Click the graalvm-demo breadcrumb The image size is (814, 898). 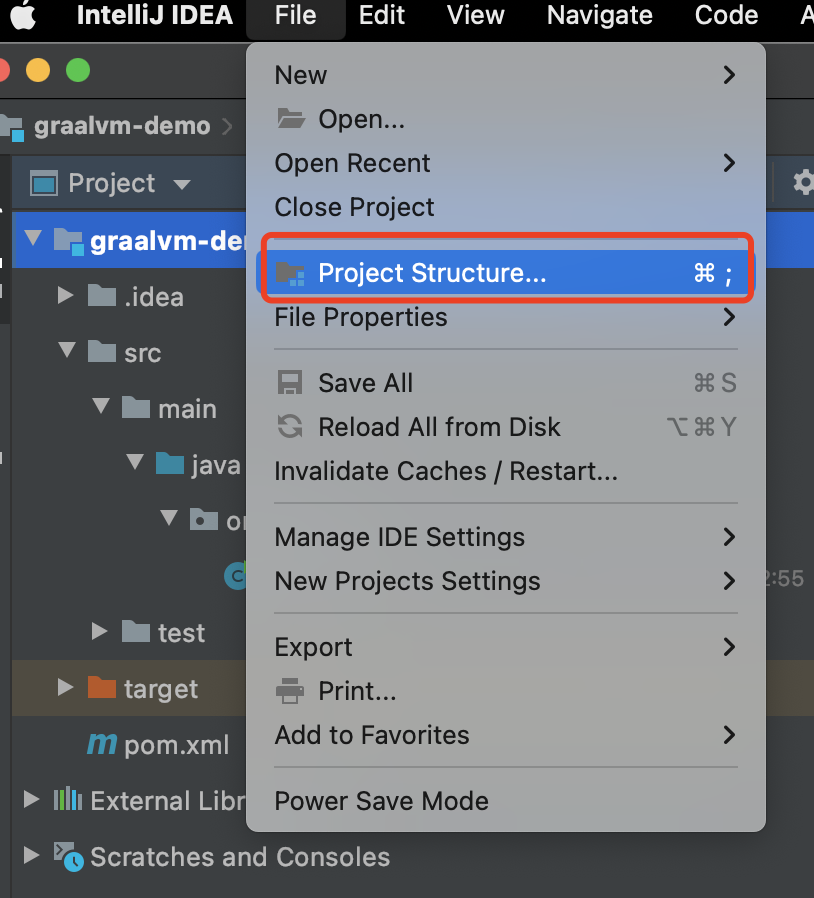click(121, 126)
